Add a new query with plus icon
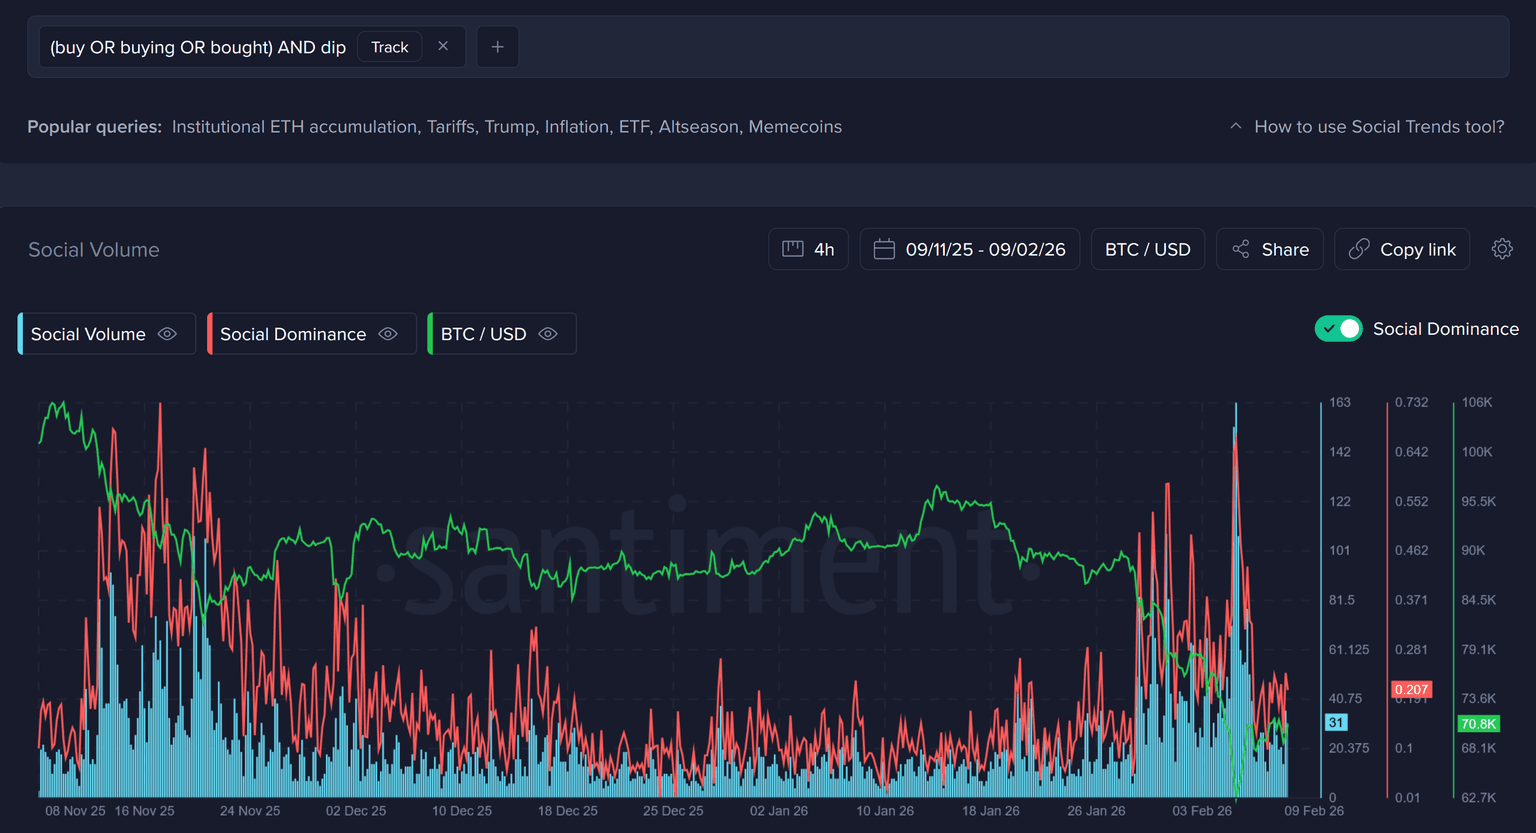Image resolution: width=1536 pixels, height=833 pixels. click(497, 47)
